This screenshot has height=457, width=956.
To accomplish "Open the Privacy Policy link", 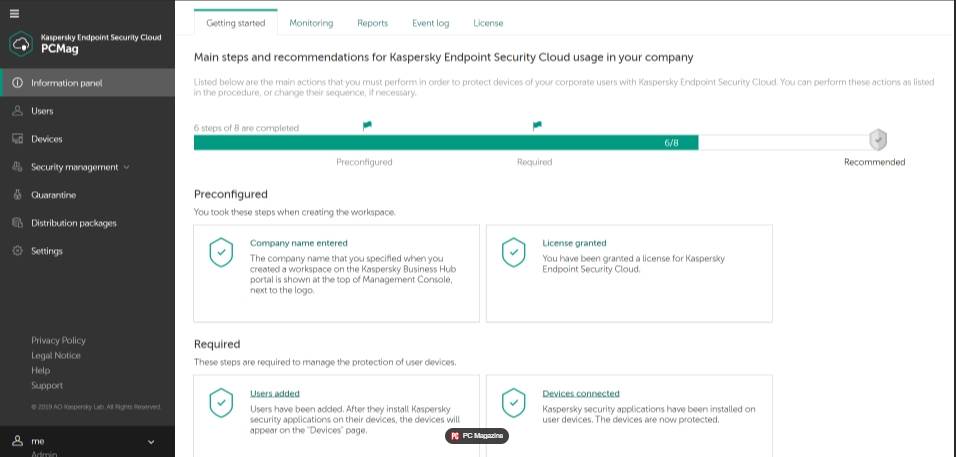I will pos(59,341).
